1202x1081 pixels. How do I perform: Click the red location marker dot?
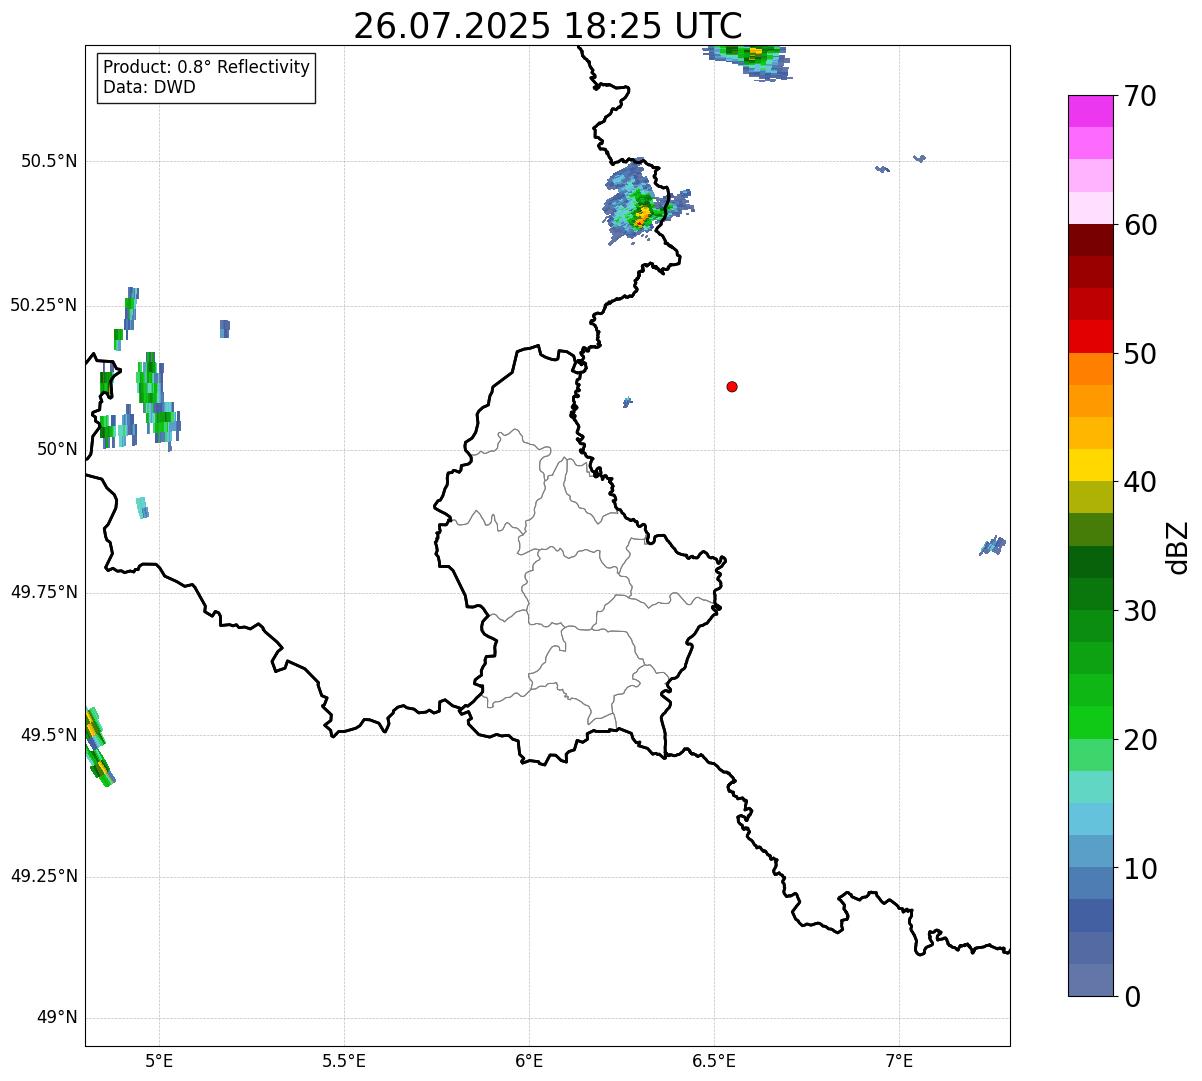point(732,386)
